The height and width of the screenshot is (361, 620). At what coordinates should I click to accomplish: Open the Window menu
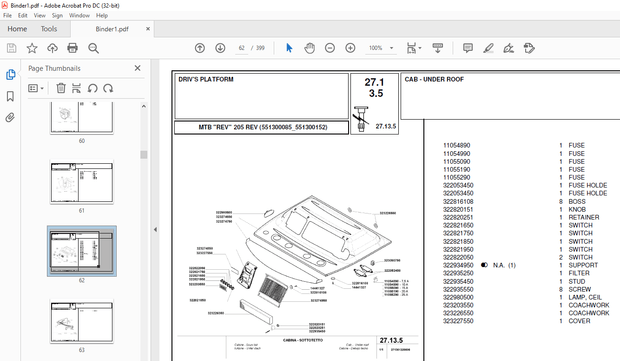[x=79, y=15]
